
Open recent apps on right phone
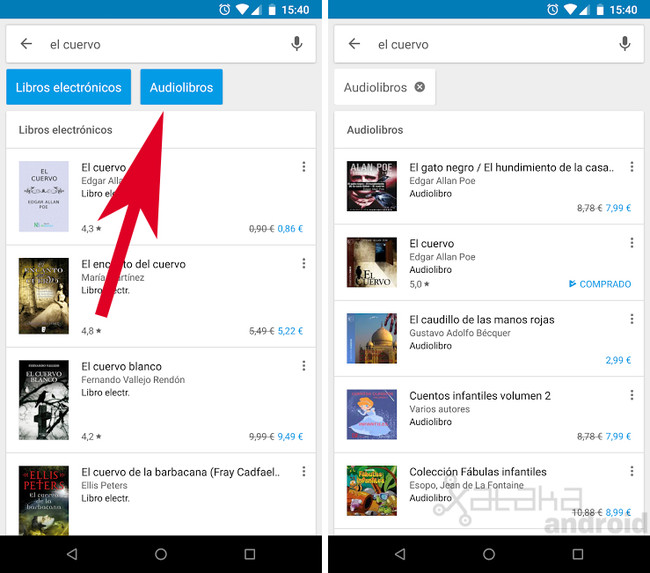point(577,553)
